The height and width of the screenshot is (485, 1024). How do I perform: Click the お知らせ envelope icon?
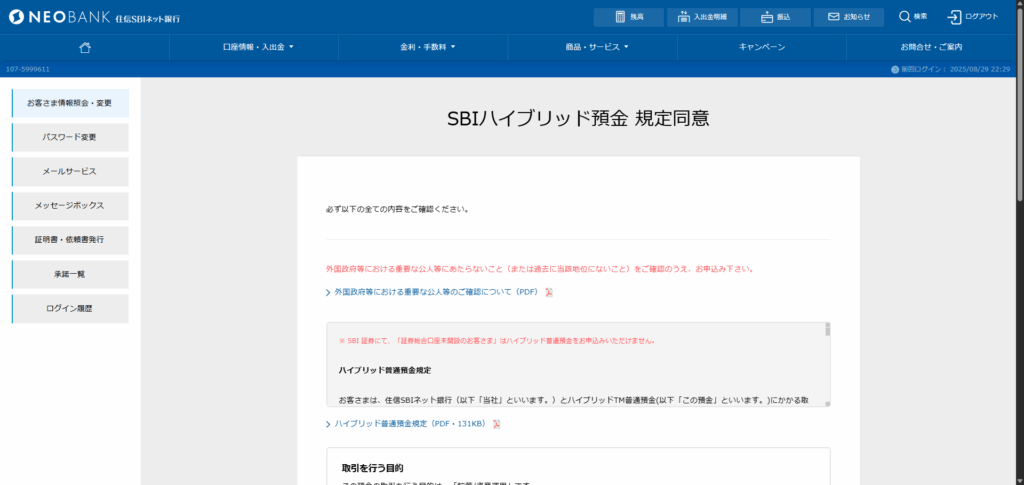coord(833,17)
